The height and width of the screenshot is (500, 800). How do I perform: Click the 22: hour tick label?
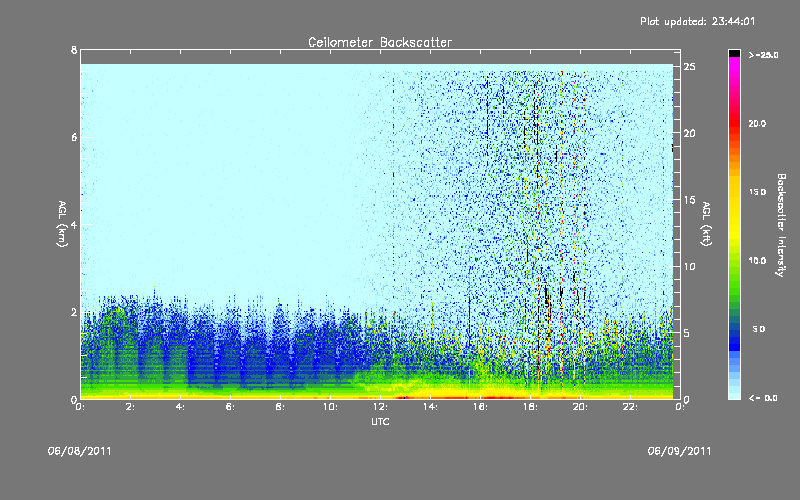(x=630, y=407)
